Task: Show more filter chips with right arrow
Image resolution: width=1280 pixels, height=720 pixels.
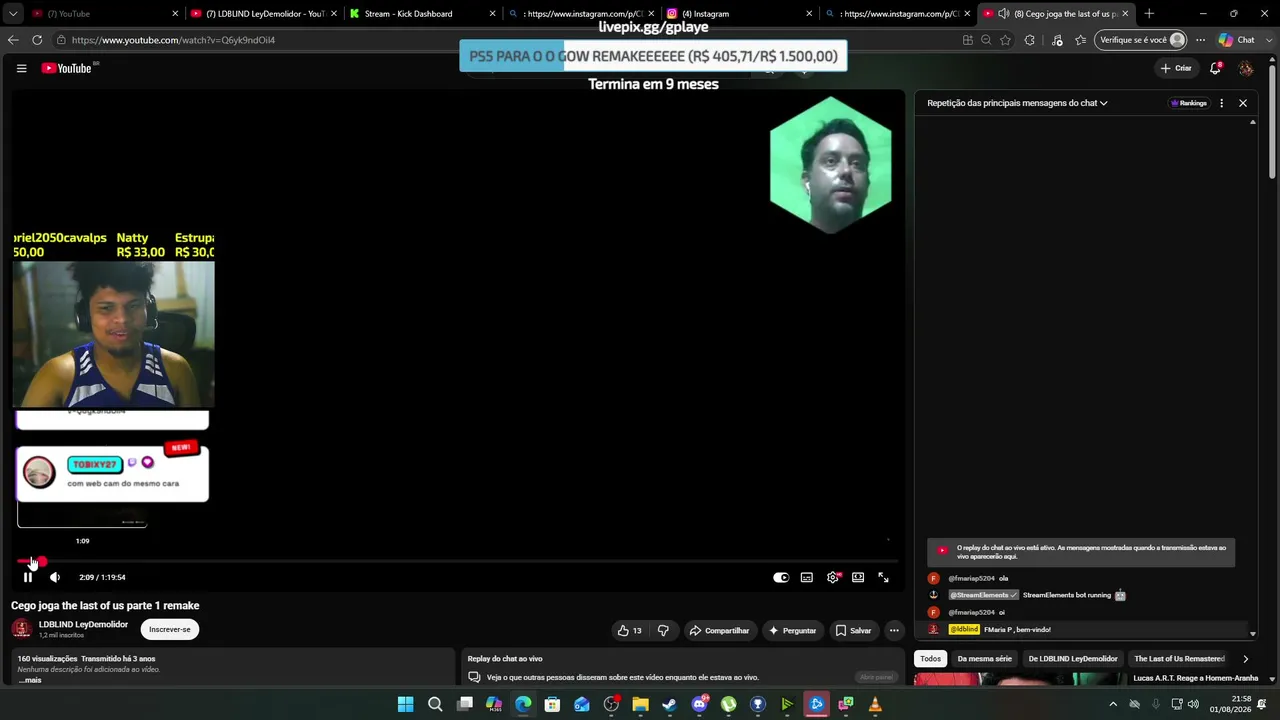Action: click(x=1245, y=659)
